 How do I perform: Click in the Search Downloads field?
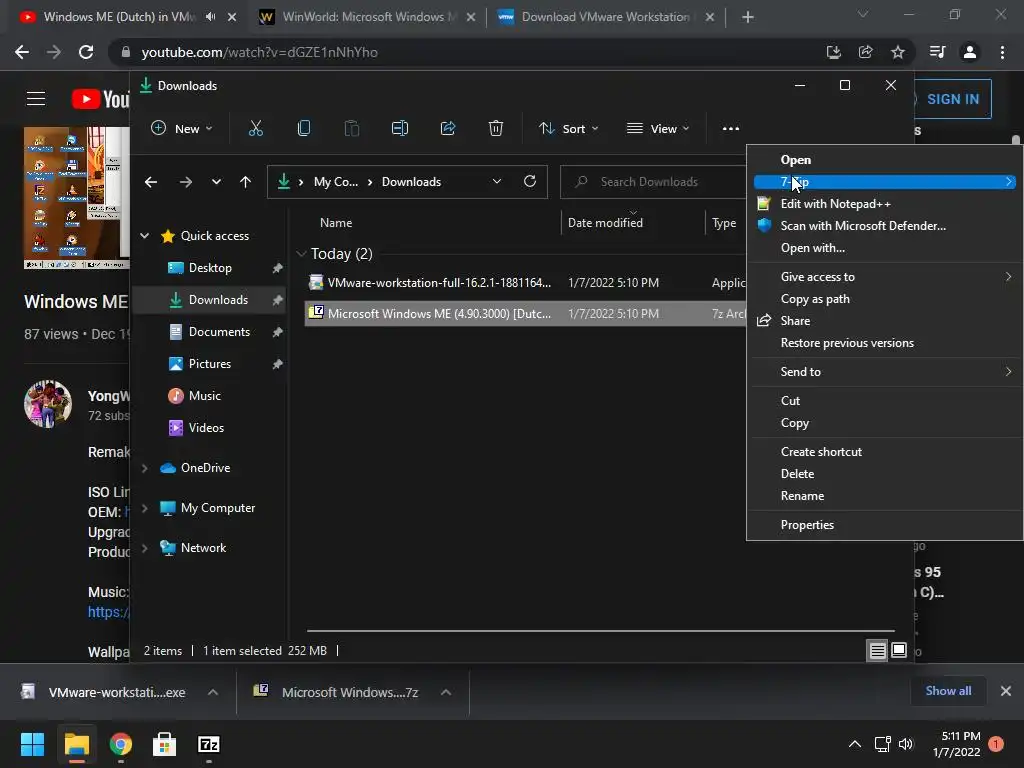pos(653,182)
